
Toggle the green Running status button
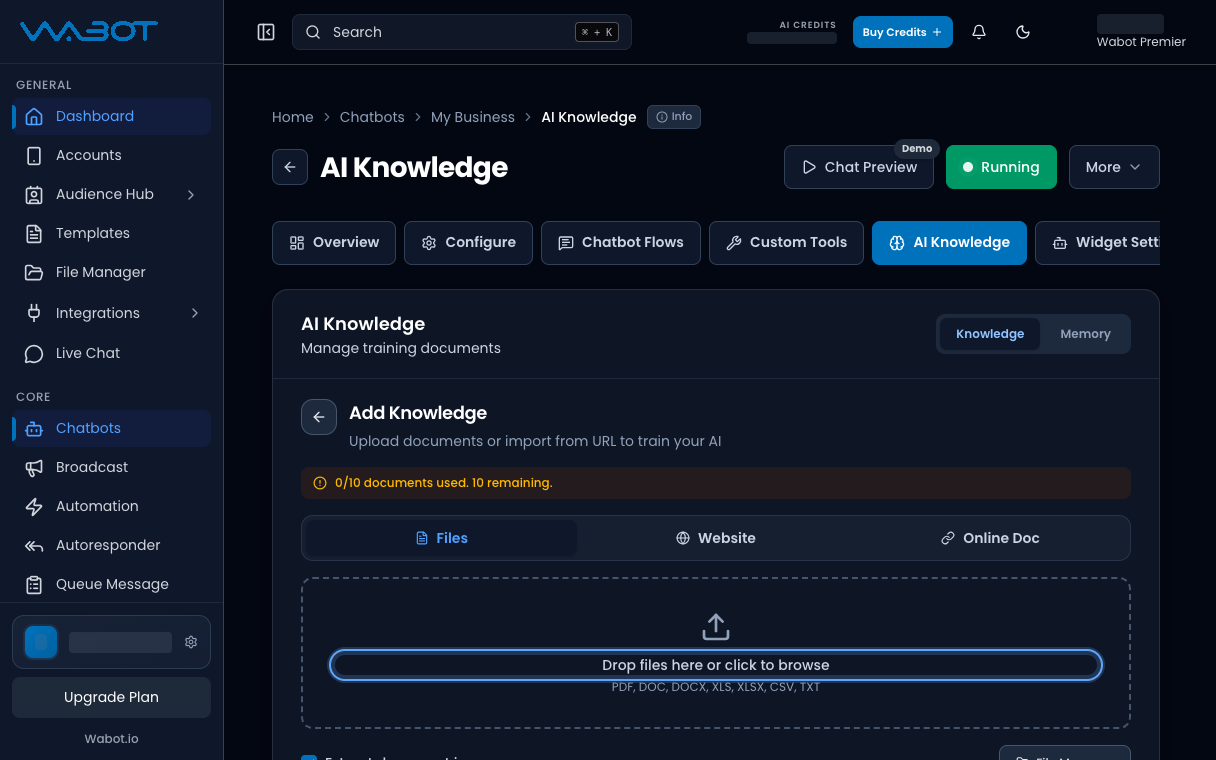click(1001, 167)
